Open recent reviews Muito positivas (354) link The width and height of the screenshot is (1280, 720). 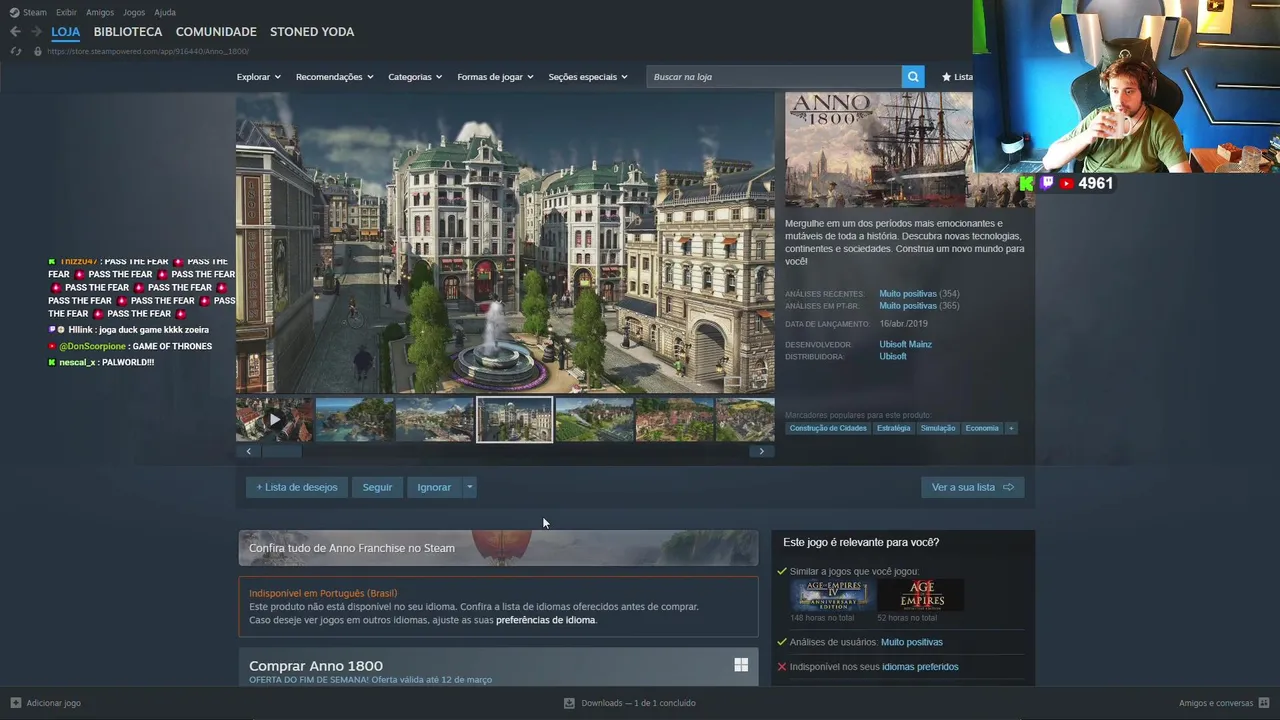point(919,294)
